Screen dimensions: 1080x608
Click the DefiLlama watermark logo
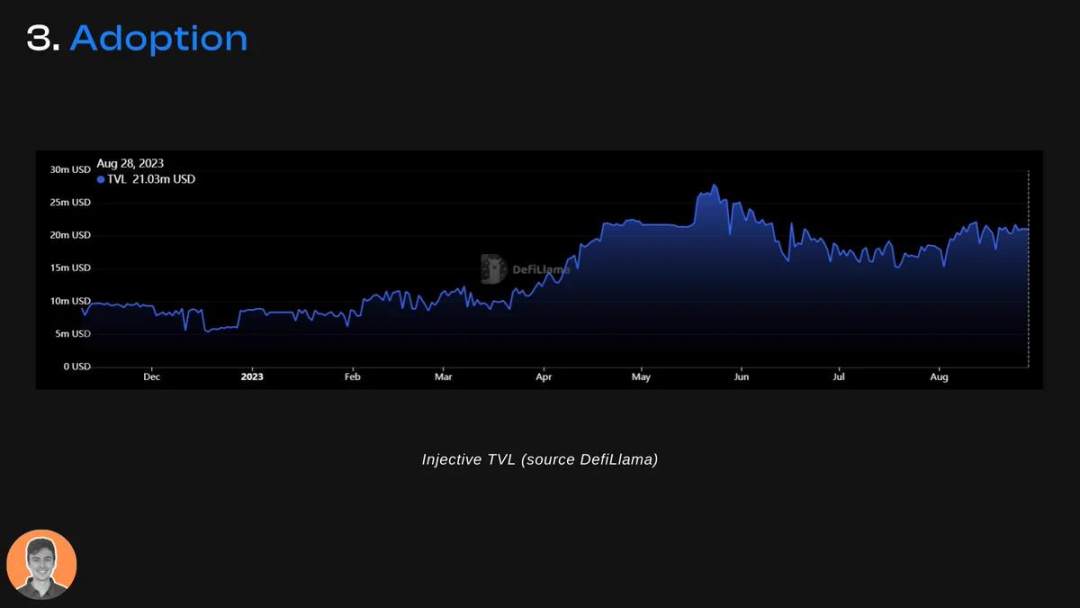point(525,269)
